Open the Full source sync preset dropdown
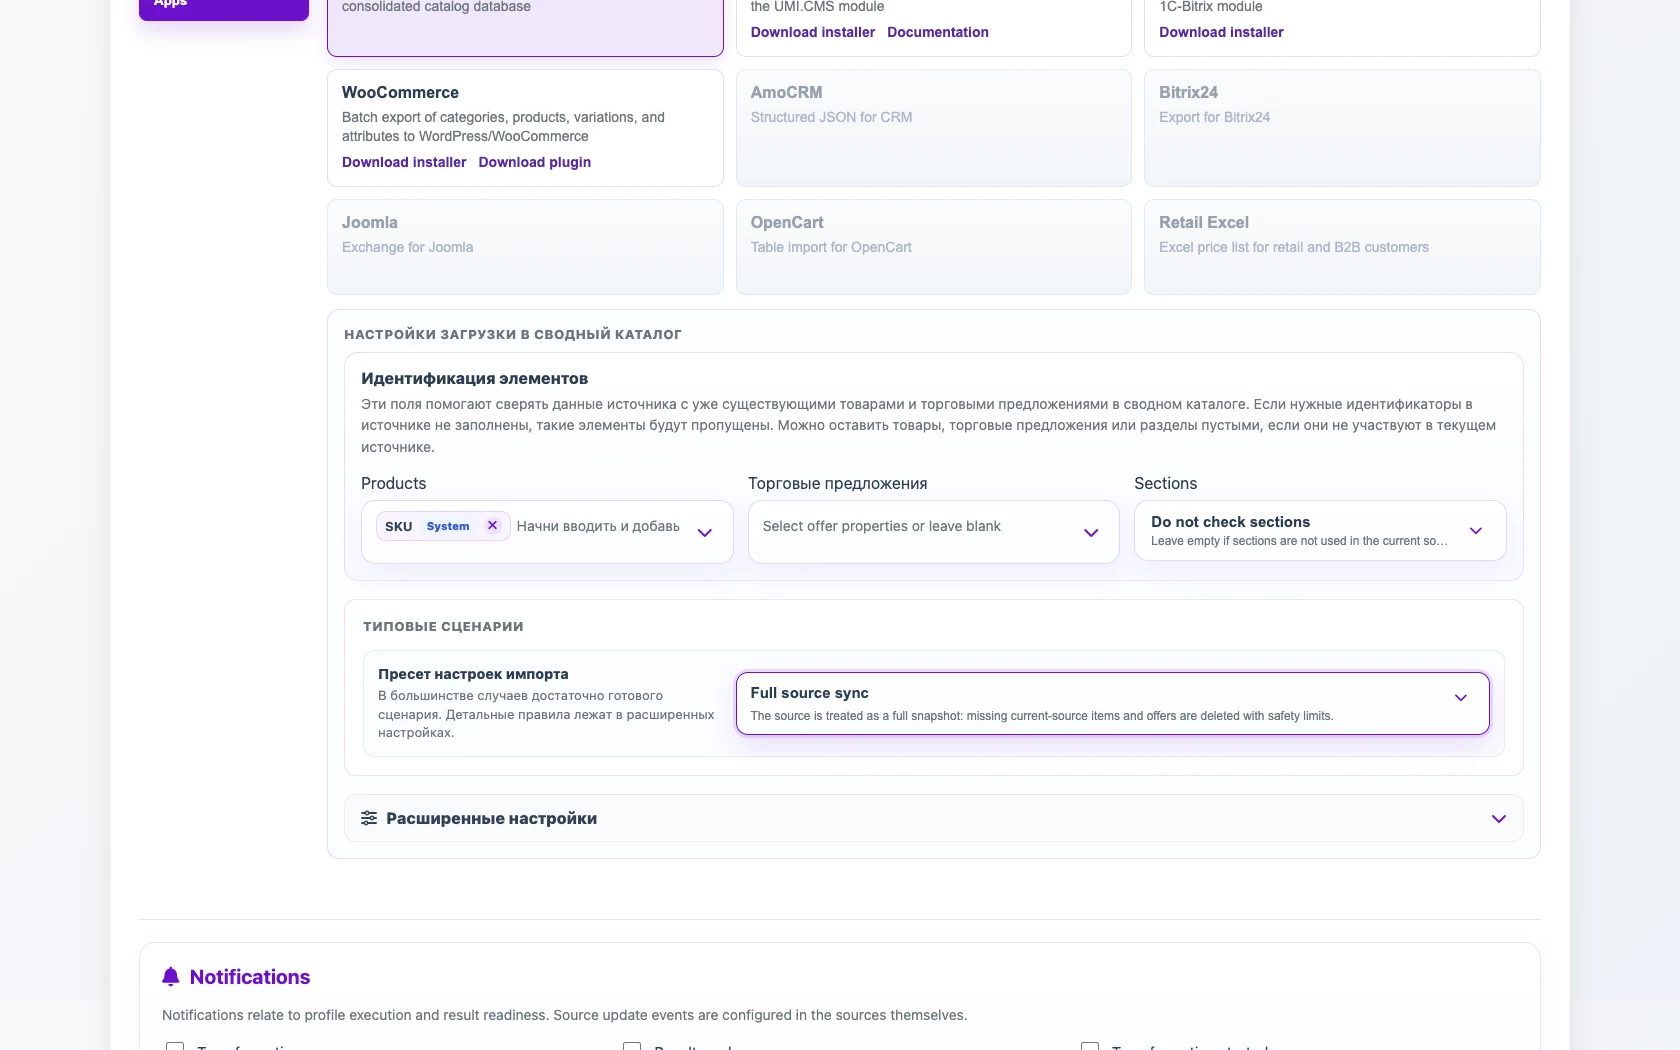 1112,703
